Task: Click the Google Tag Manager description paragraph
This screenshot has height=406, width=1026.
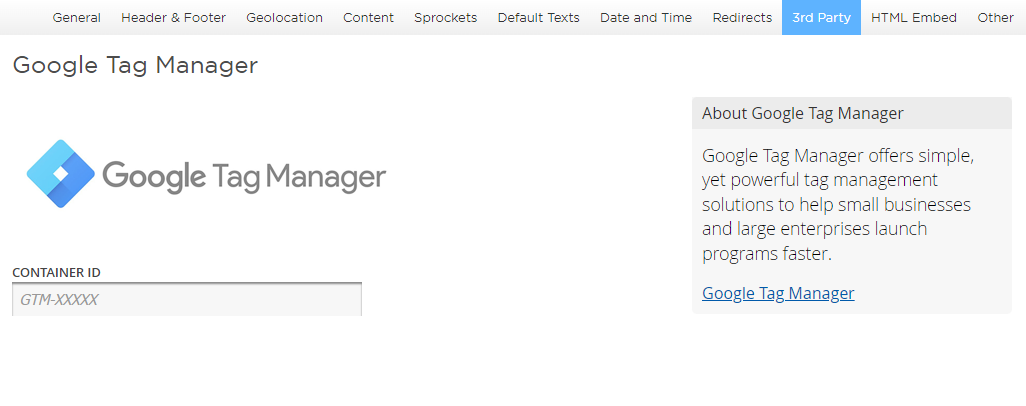Action: pyautogui.click(x=837, y=204)
